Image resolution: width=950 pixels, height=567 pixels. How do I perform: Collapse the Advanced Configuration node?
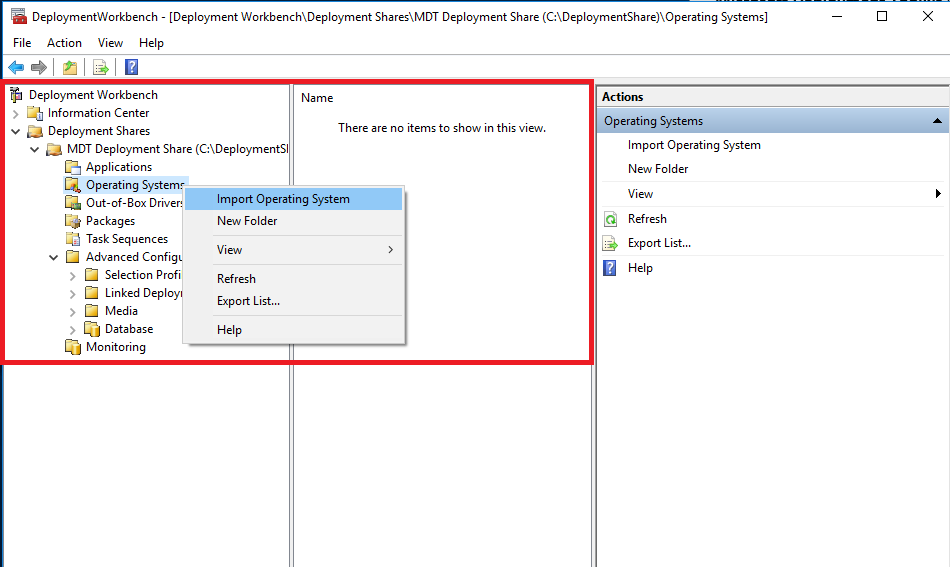53,257
